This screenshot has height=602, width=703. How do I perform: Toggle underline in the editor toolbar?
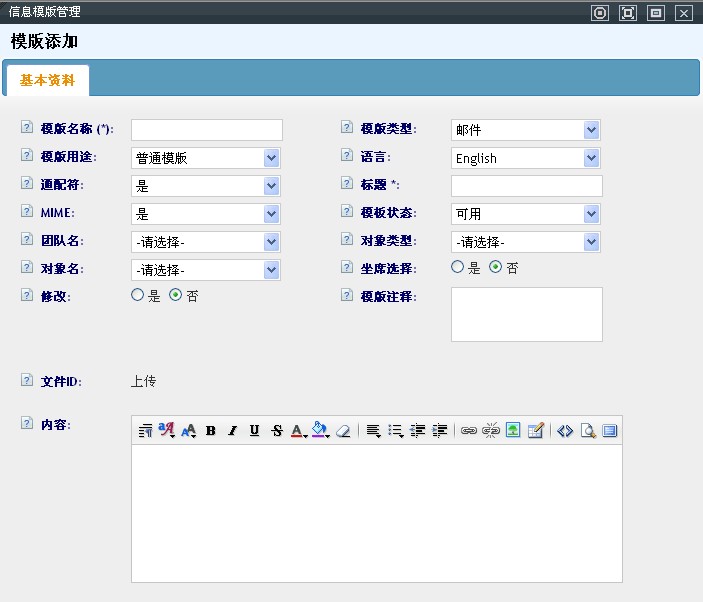(x=254, y=431)
